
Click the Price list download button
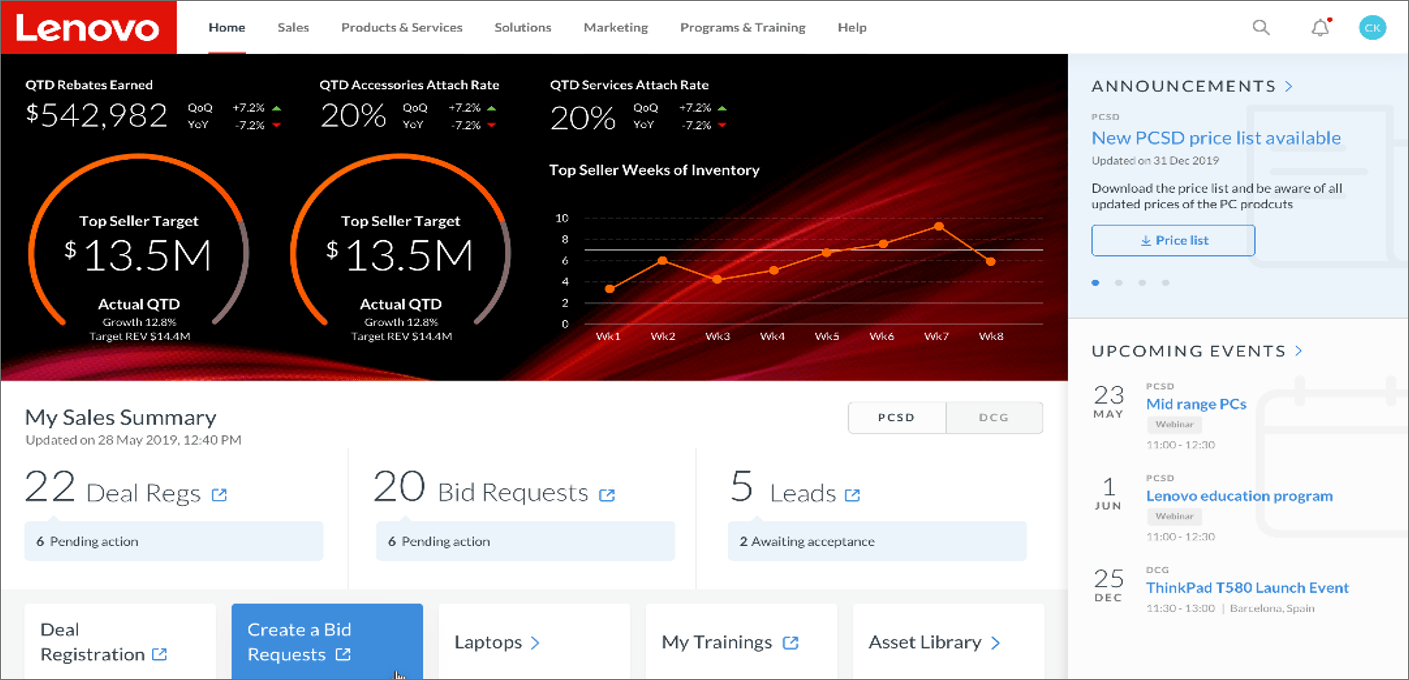1173,240
